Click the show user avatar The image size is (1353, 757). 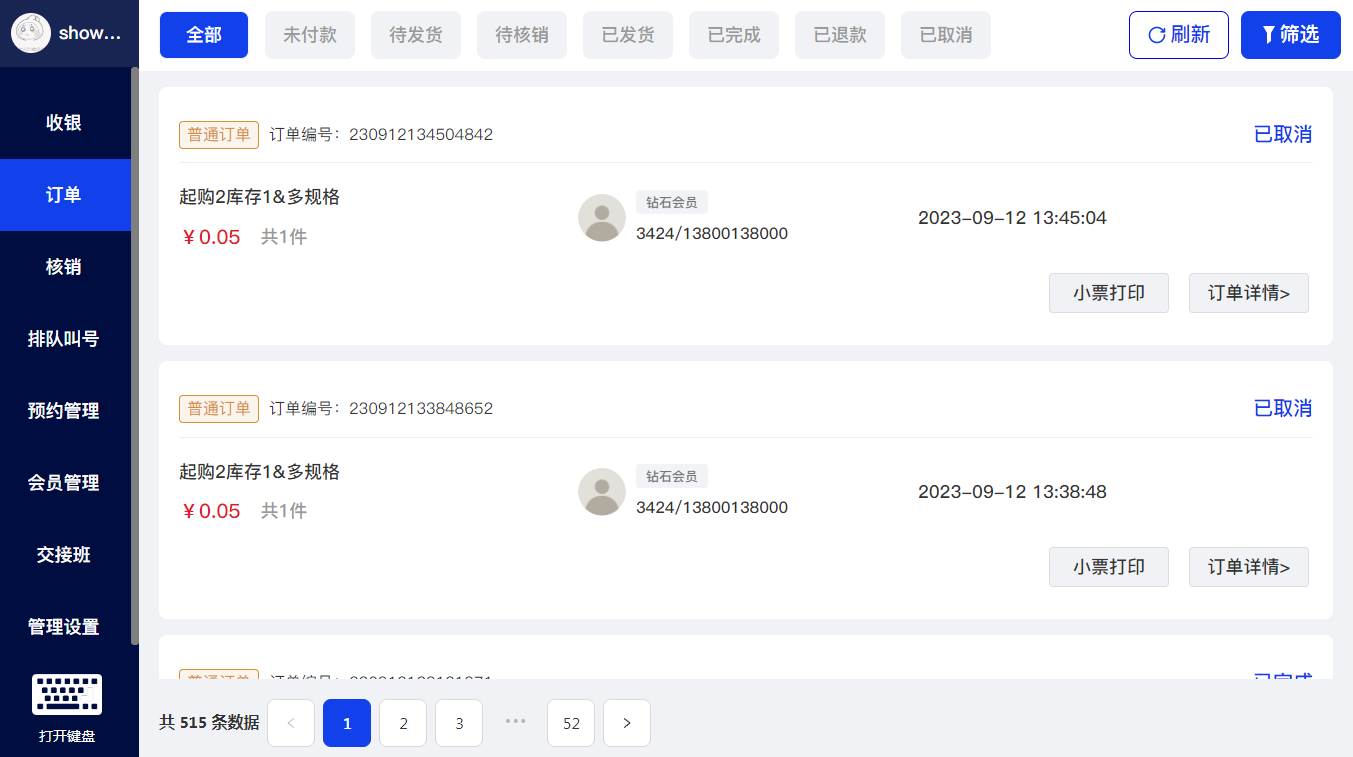[x=31, y=32]
